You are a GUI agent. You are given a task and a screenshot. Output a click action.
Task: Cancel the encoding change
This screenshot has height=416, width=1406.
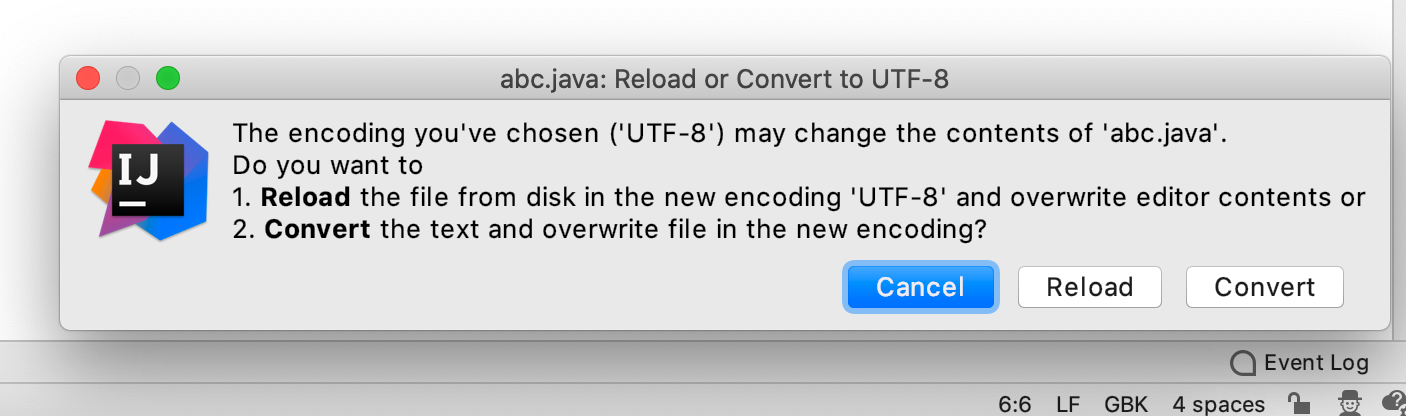[x=920, y=287]
